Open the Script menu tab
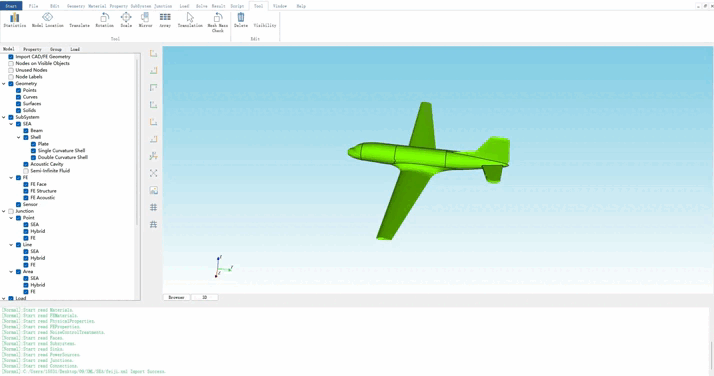 [237, 6]
